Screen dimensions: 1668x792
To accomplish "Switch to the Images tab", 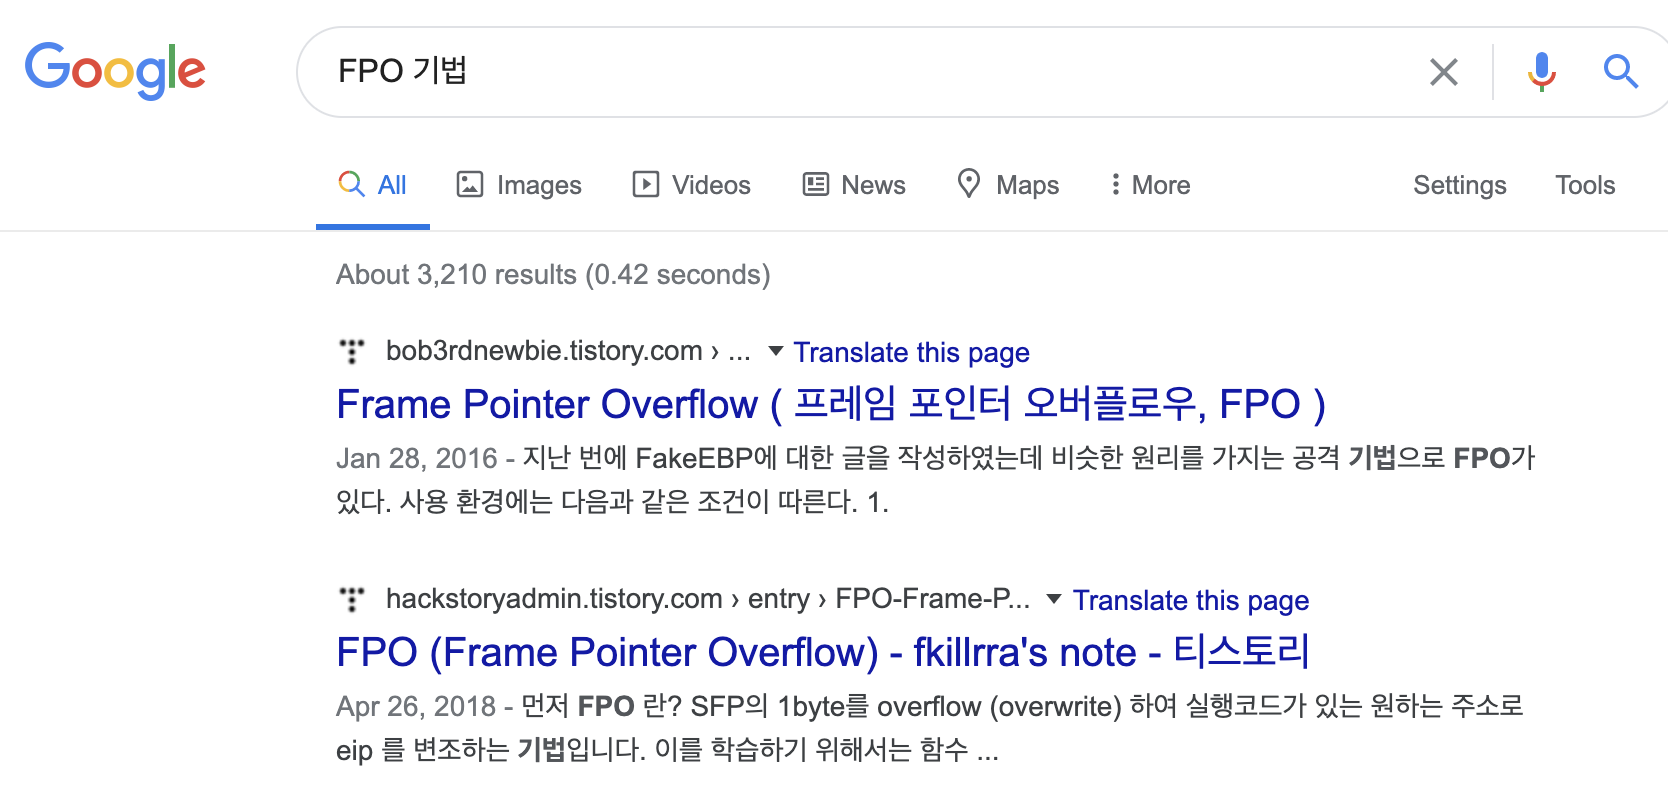I will 519,185.
